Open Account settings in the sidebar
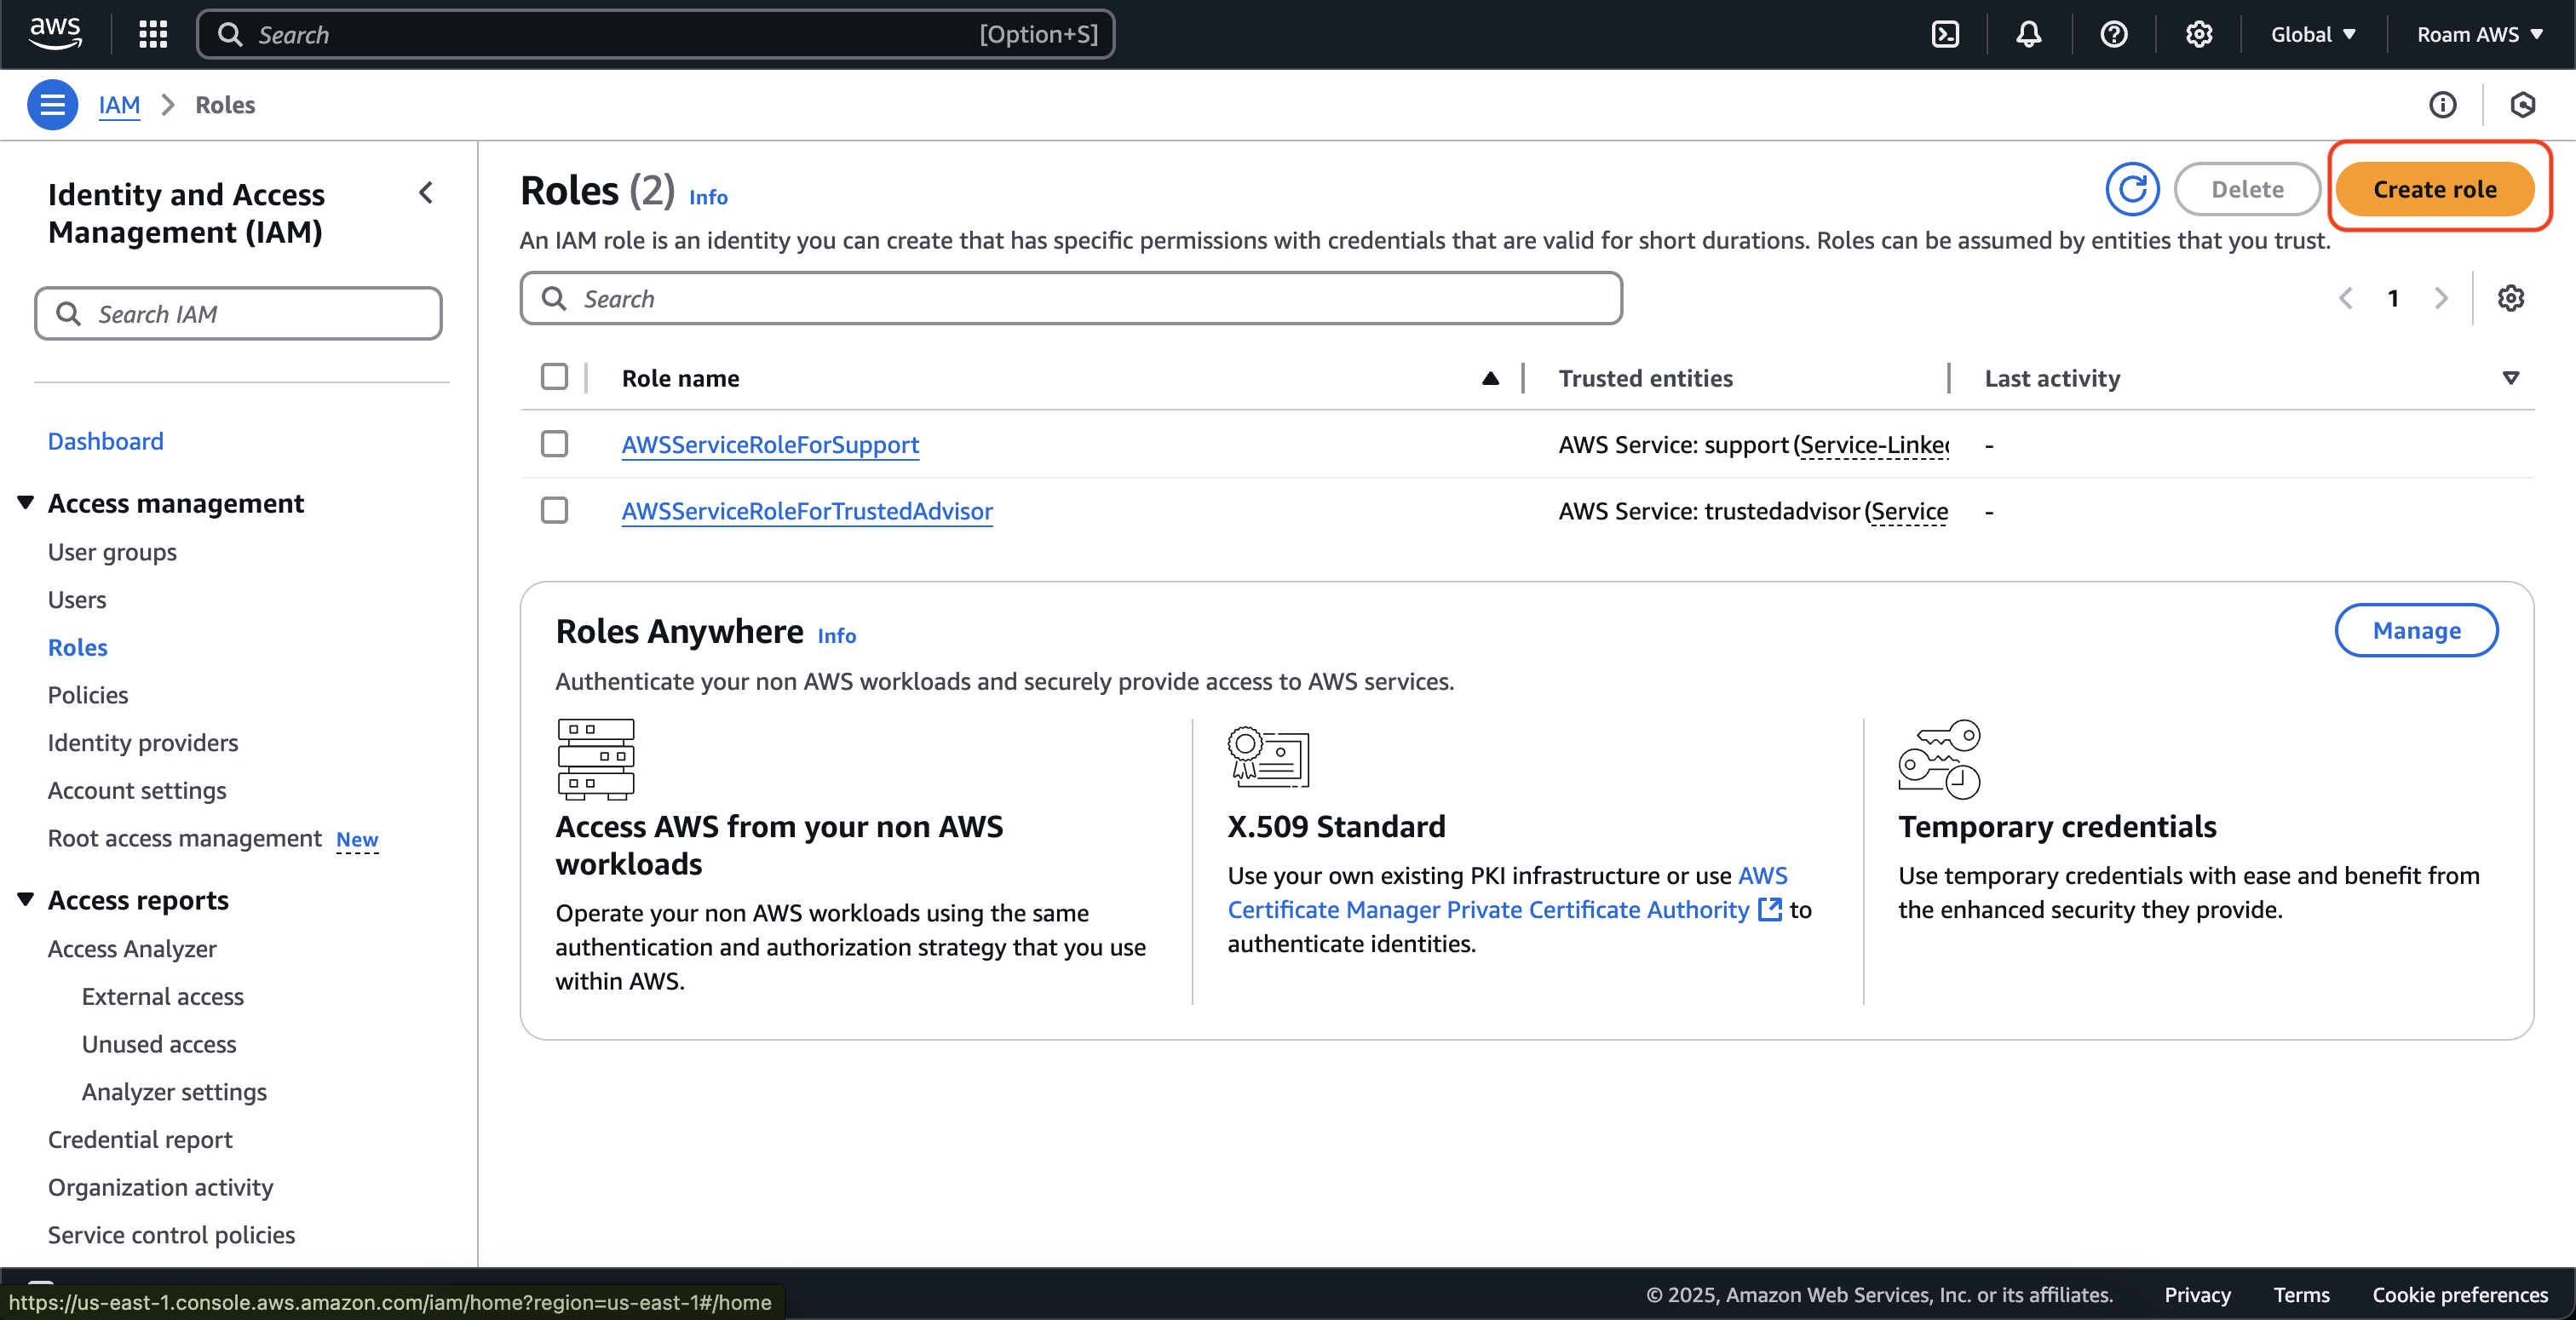 [x=137, y=790]
